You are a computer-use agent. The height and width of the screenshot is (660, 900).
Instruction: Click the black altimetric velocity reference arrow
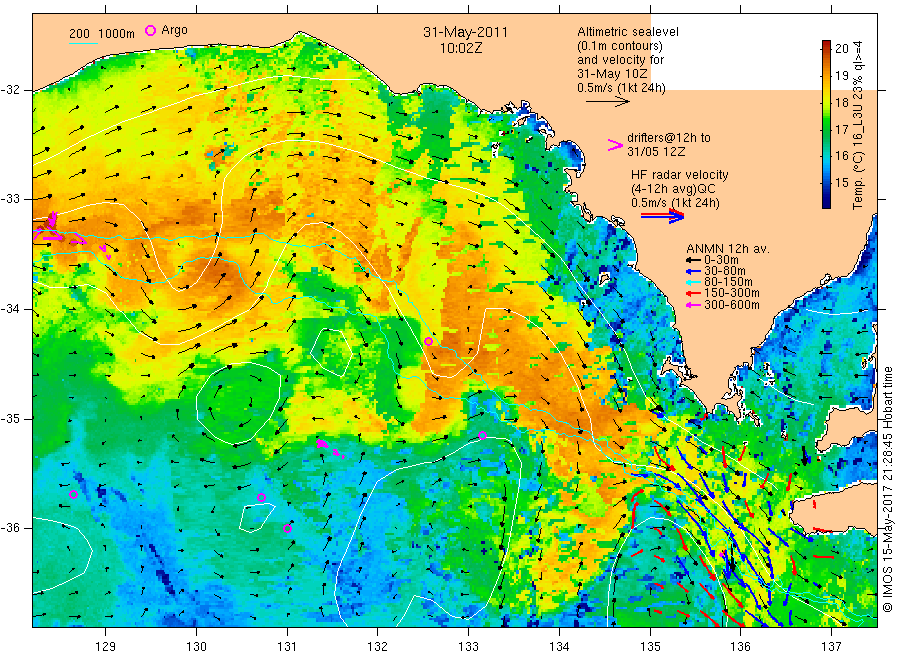pyautogui.click(x=607, y=102)
